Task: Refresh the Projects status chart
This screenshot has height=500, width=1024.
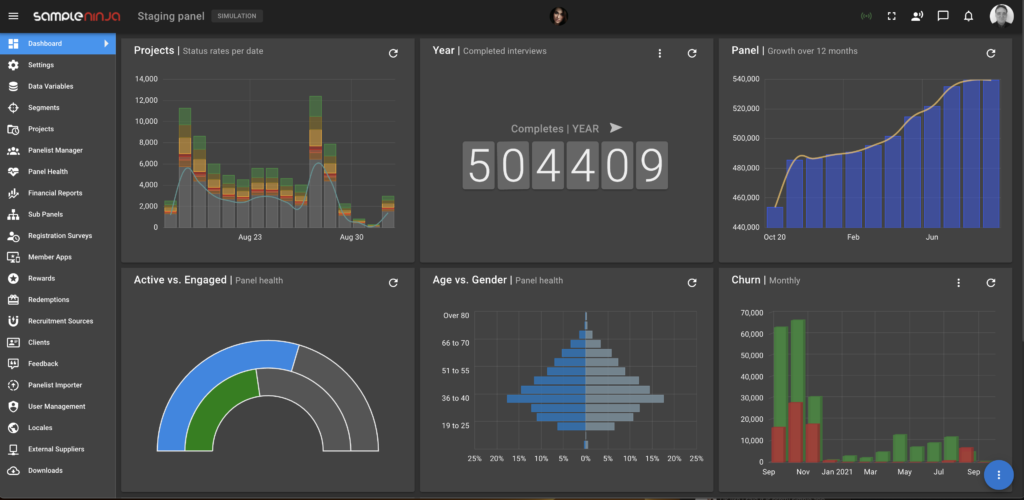Action: point(393,53)
